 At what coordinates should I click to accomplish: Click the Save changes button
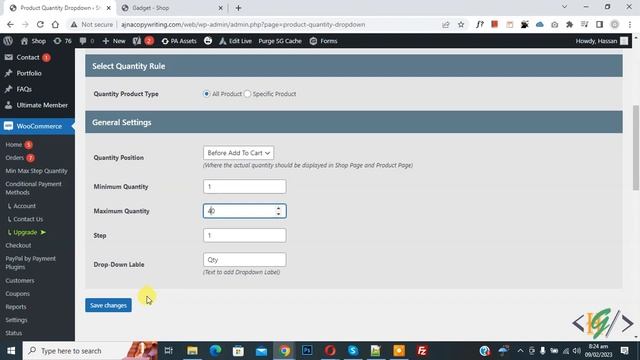[x=108, y=305]
